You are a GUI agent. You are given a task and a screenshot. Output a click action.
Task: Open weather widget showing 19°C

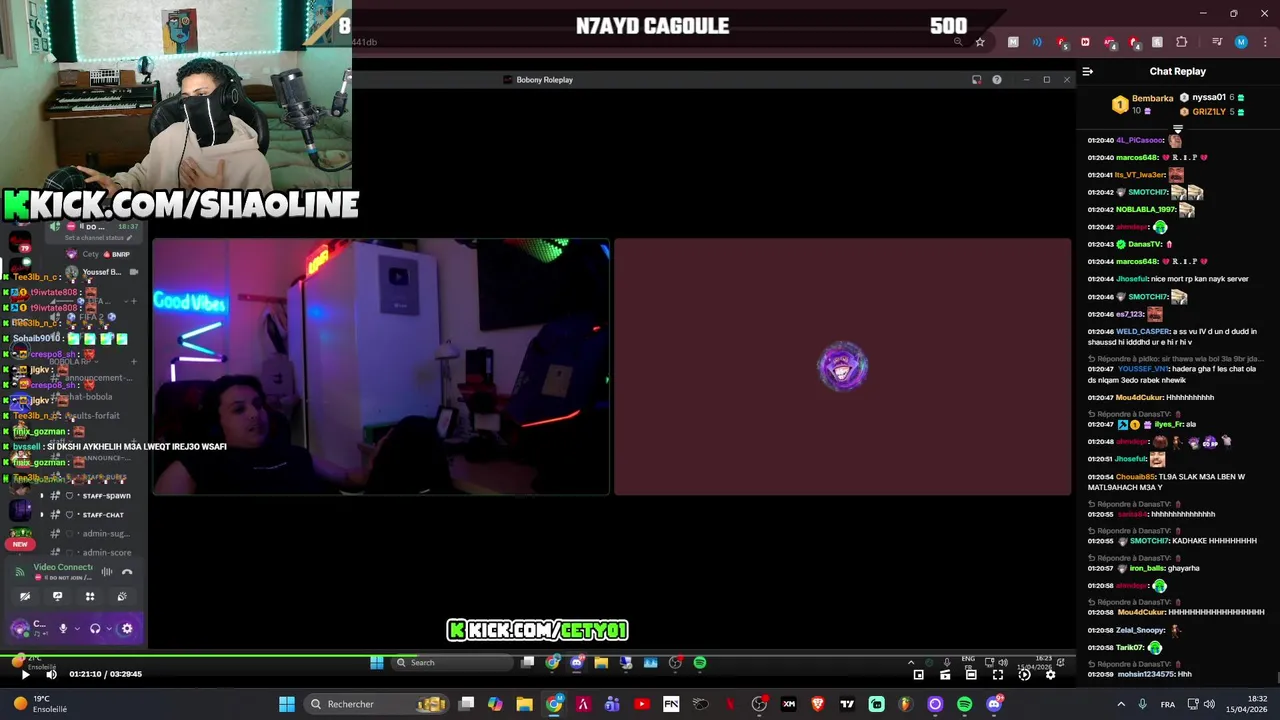36,704
